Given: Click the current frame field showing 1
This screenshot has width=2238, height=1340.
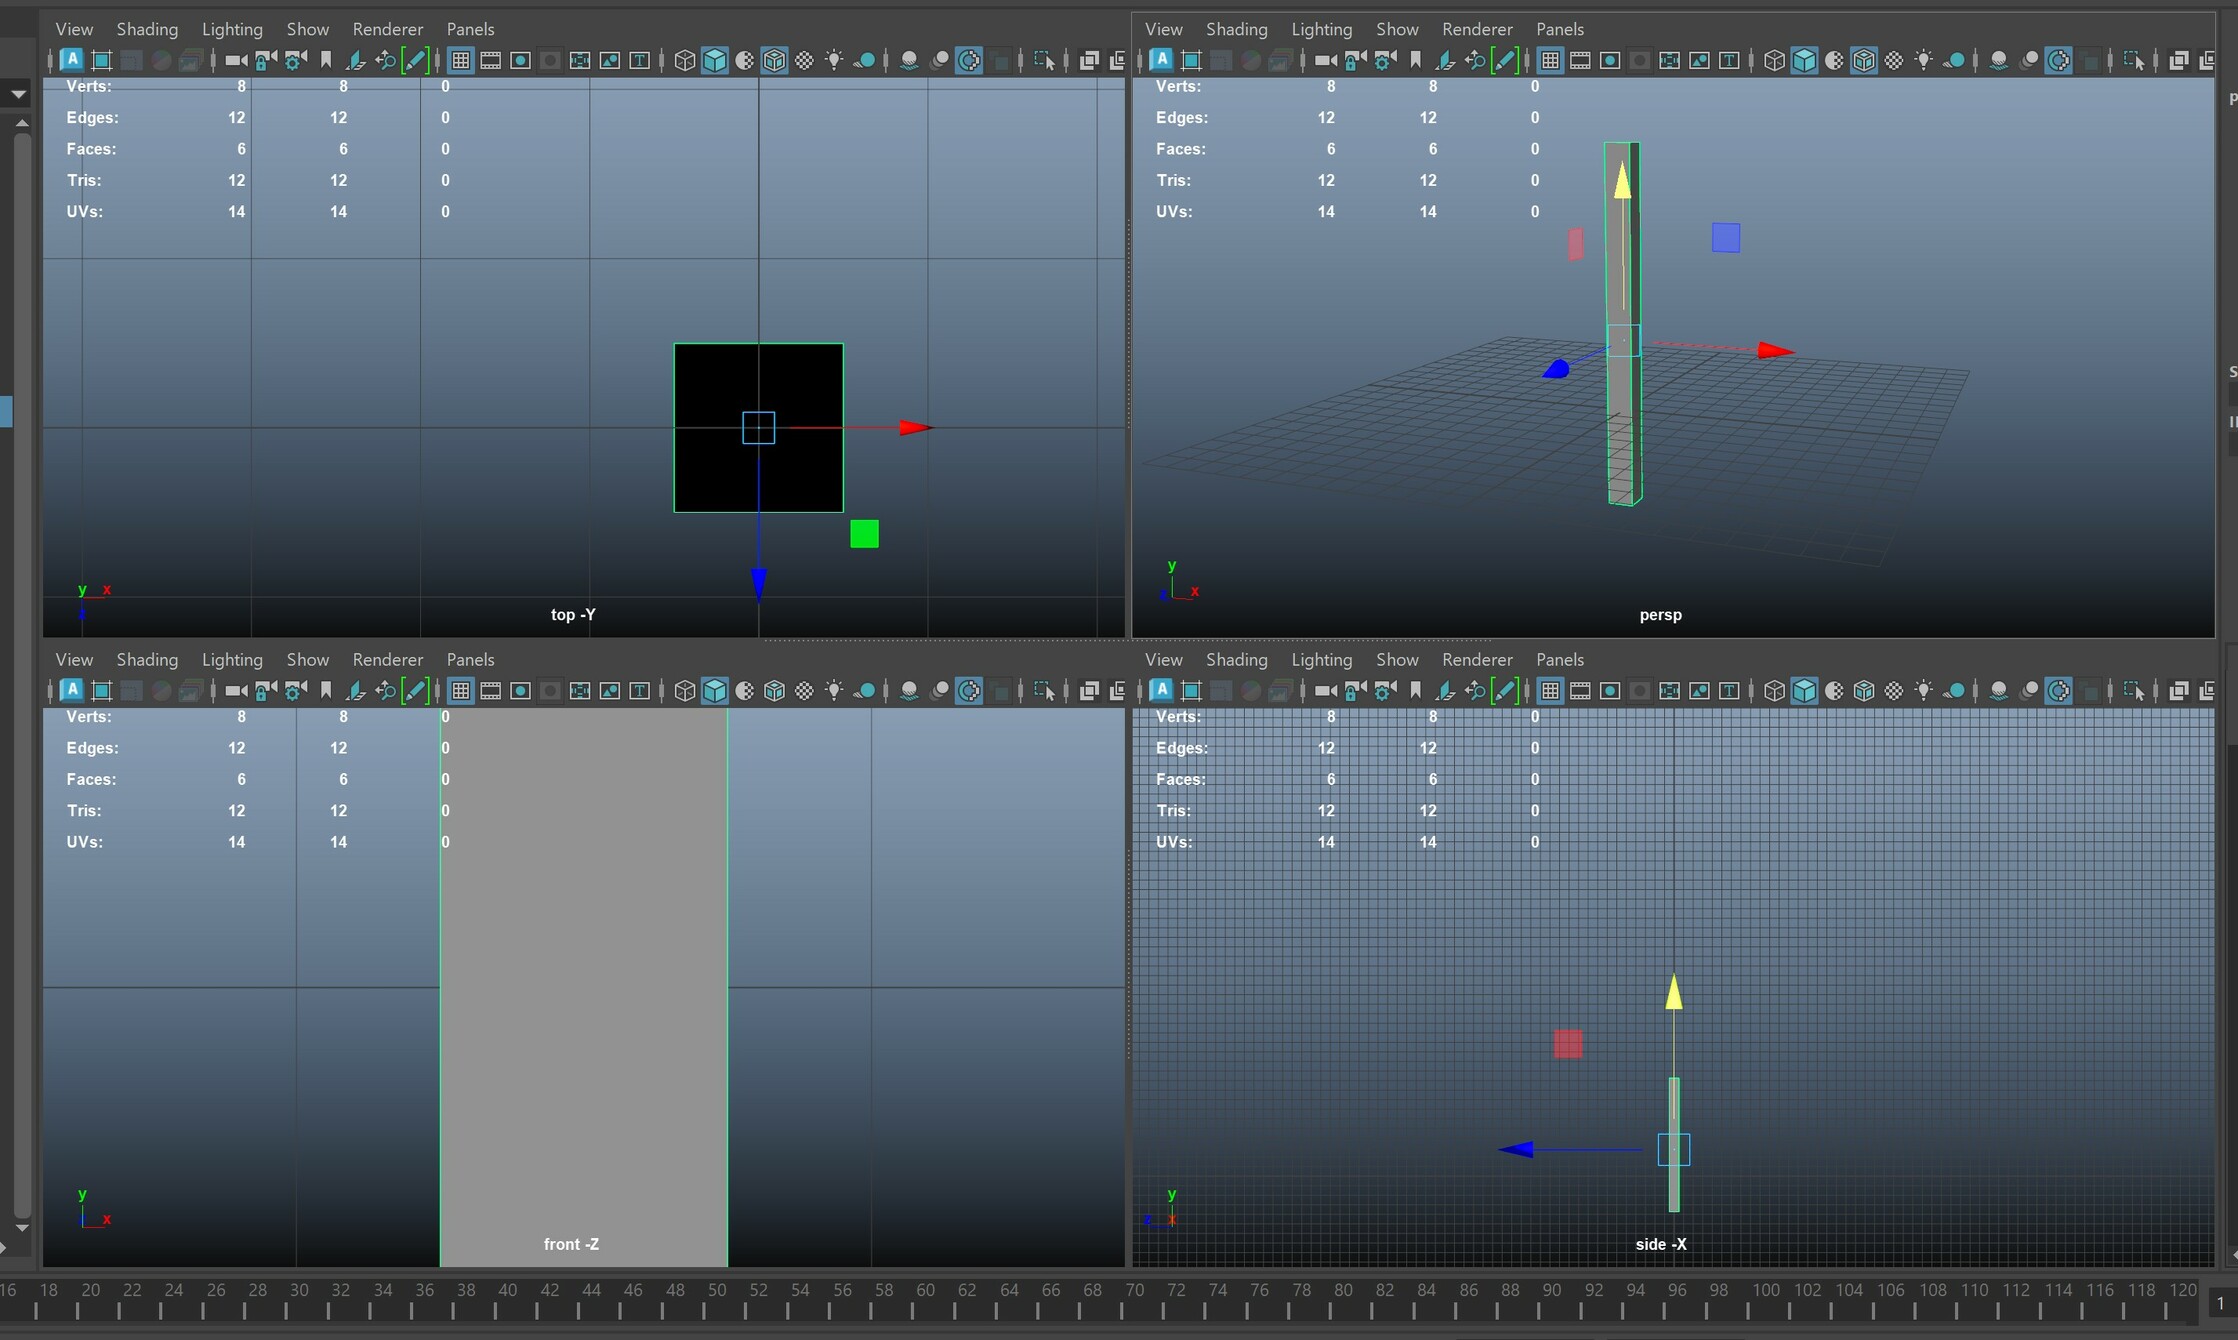Looking at the screenshot, I should coord(2220,1303).
